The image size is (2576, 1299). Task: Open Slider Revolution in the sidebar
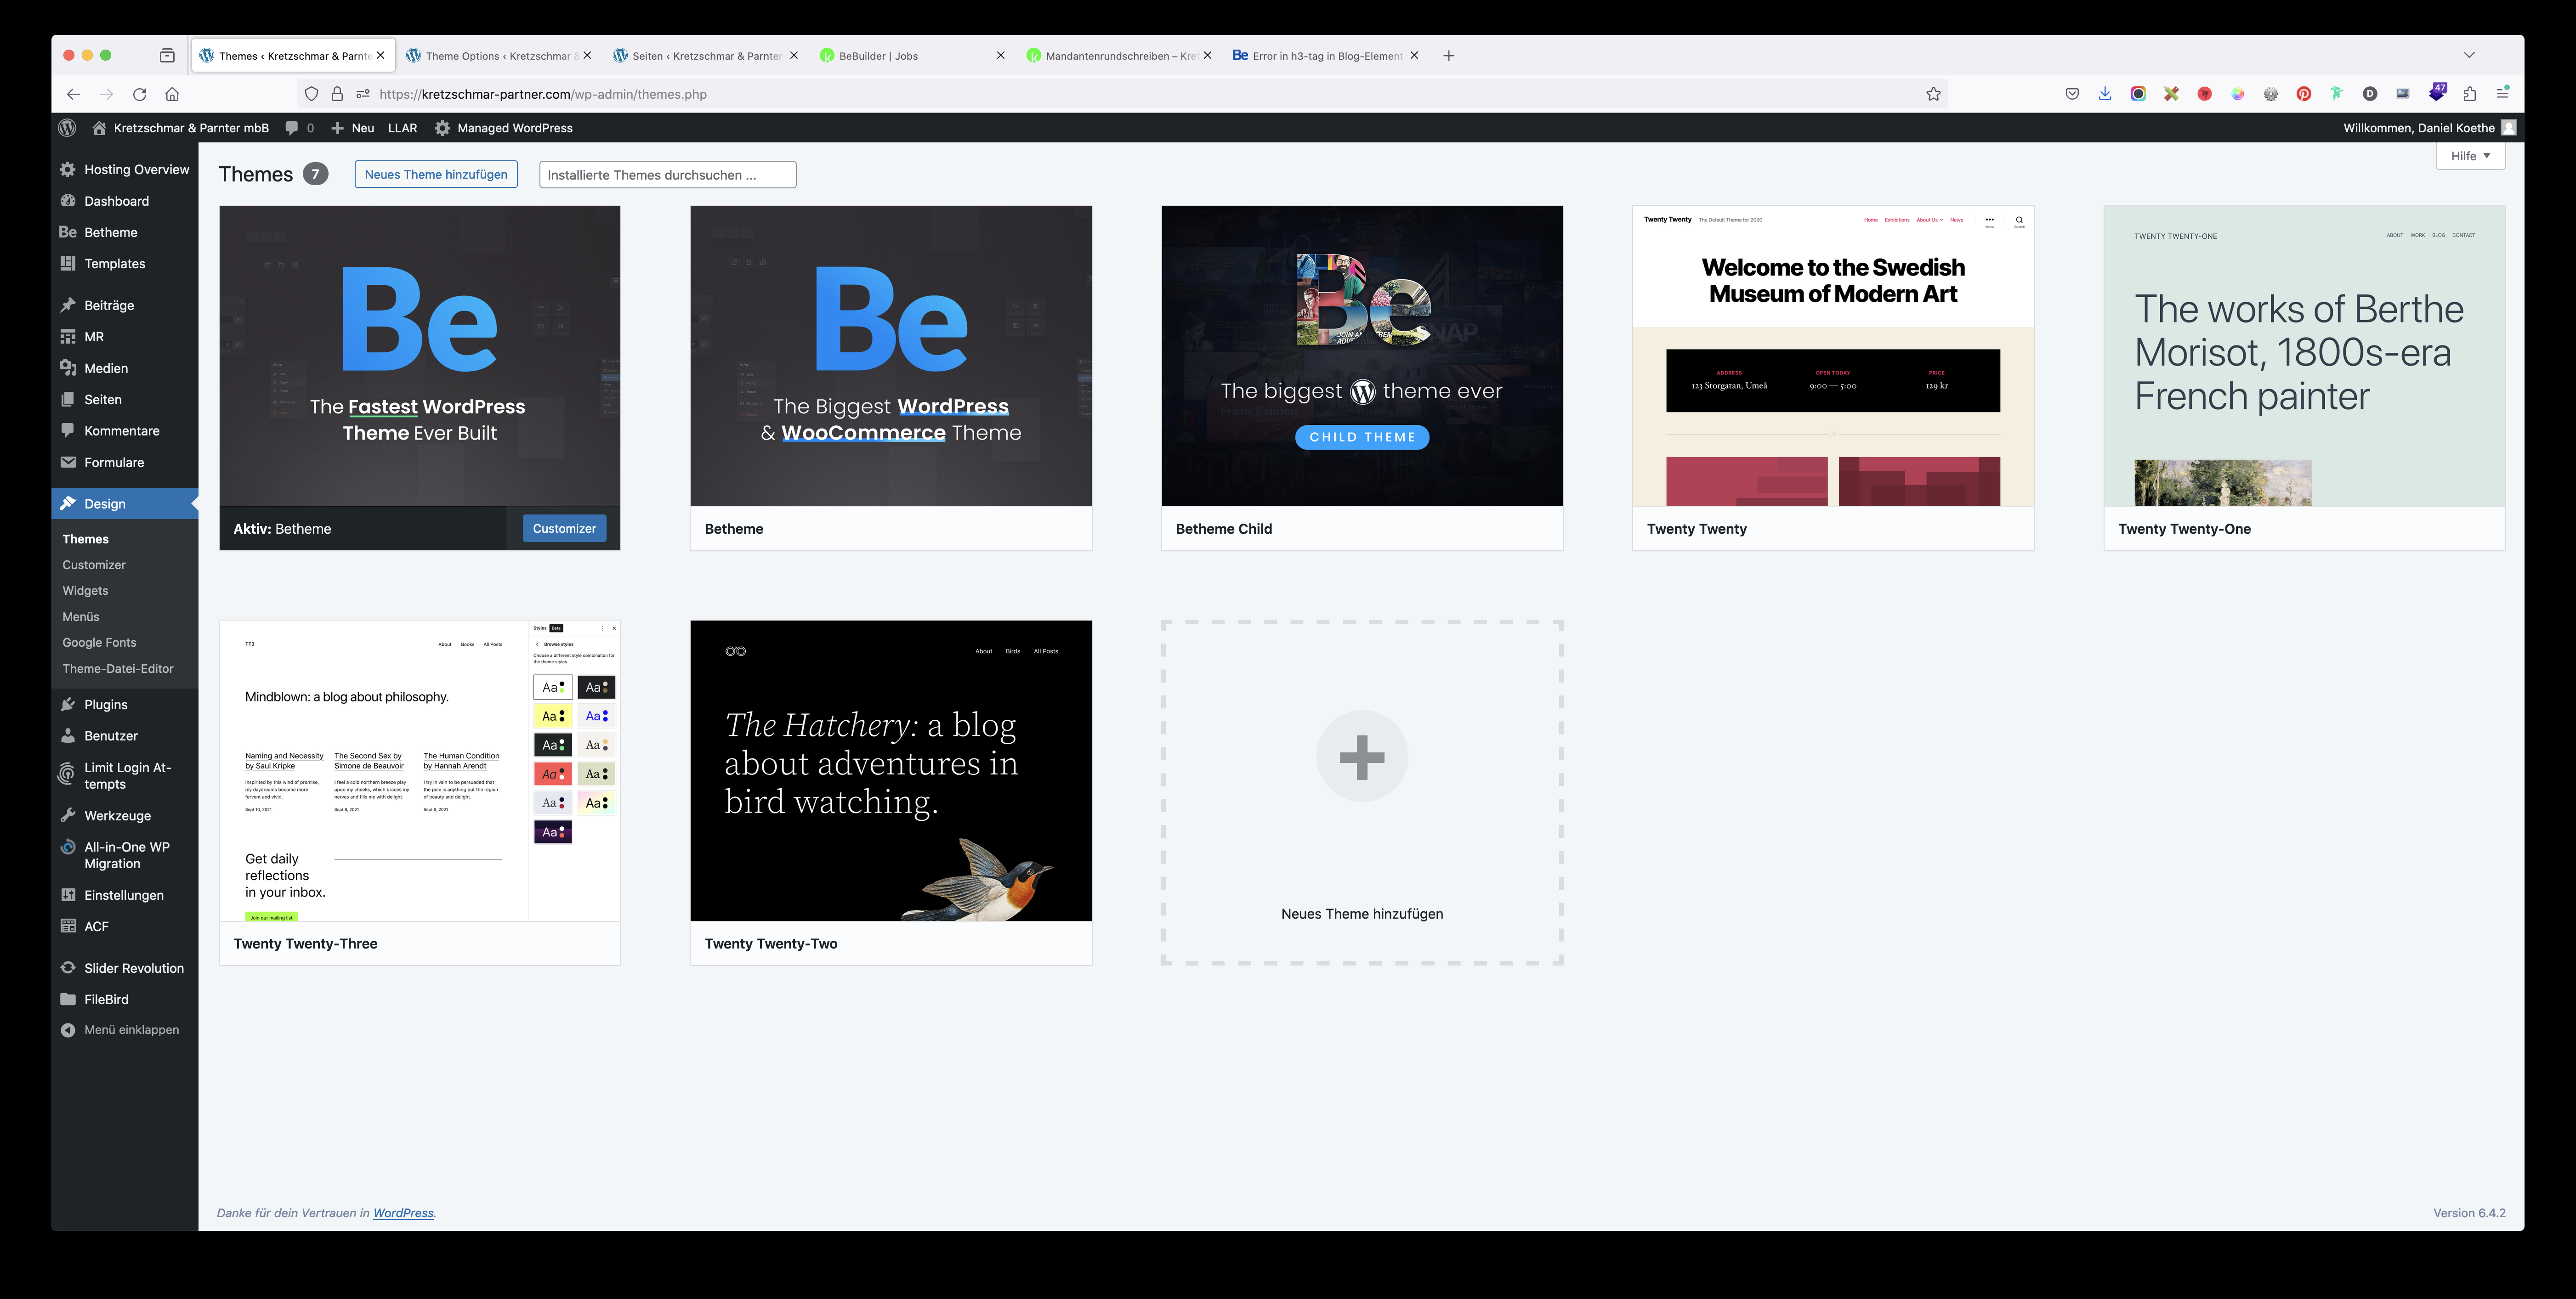click(125, 968)
